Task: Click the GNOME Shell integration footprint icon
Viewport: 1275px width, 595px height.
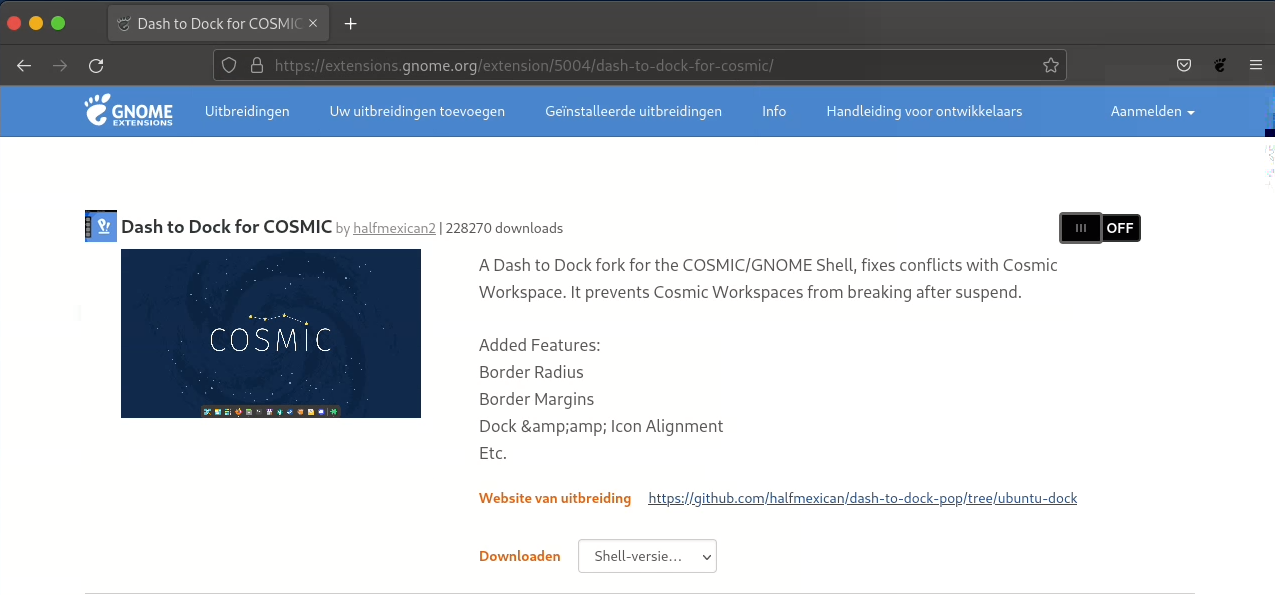Action: 1220,65
